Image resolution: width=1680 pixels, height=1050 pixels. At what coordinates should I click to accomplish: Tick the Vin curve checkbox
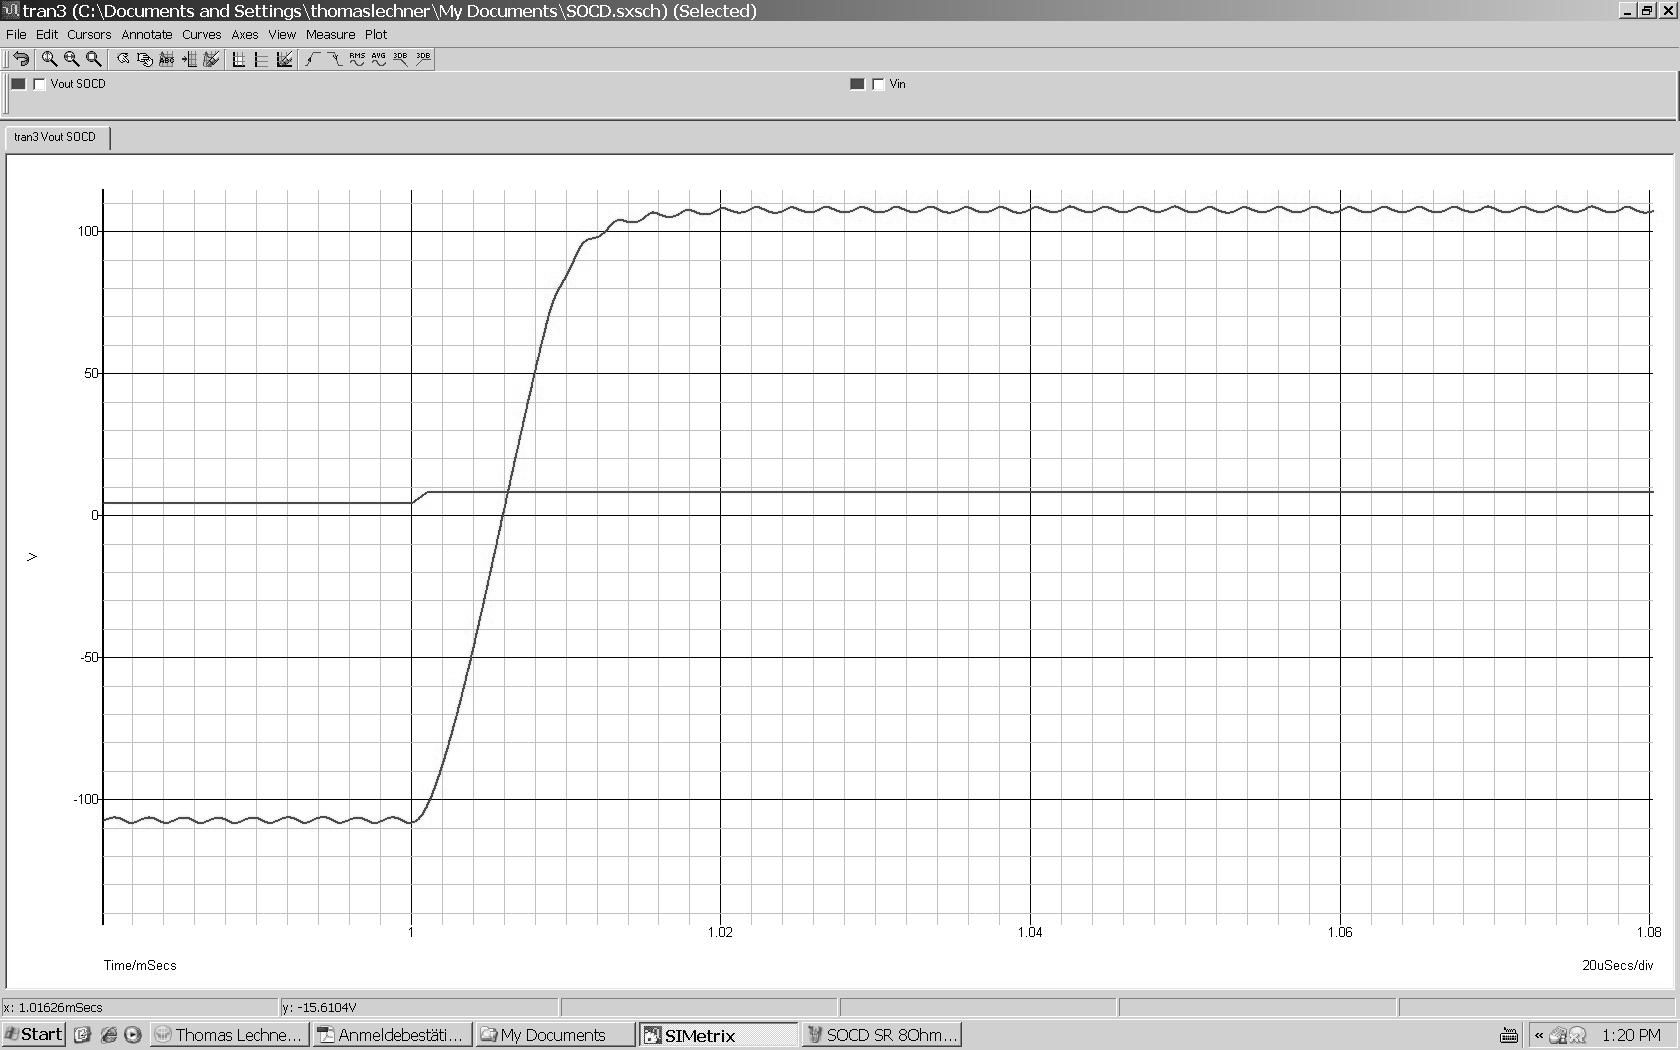(x=879, y=84)
